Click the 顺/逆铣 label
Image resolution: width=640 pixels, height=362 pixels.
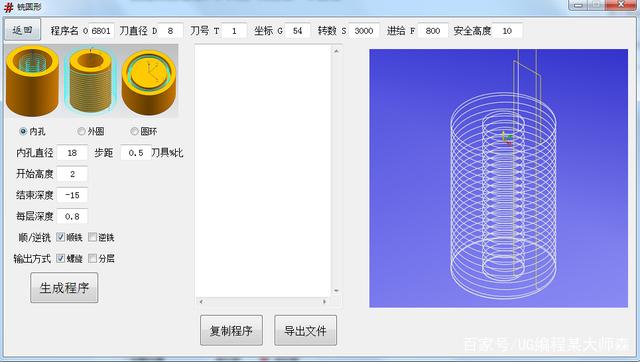pyautogui.click(x=35, y=238)
